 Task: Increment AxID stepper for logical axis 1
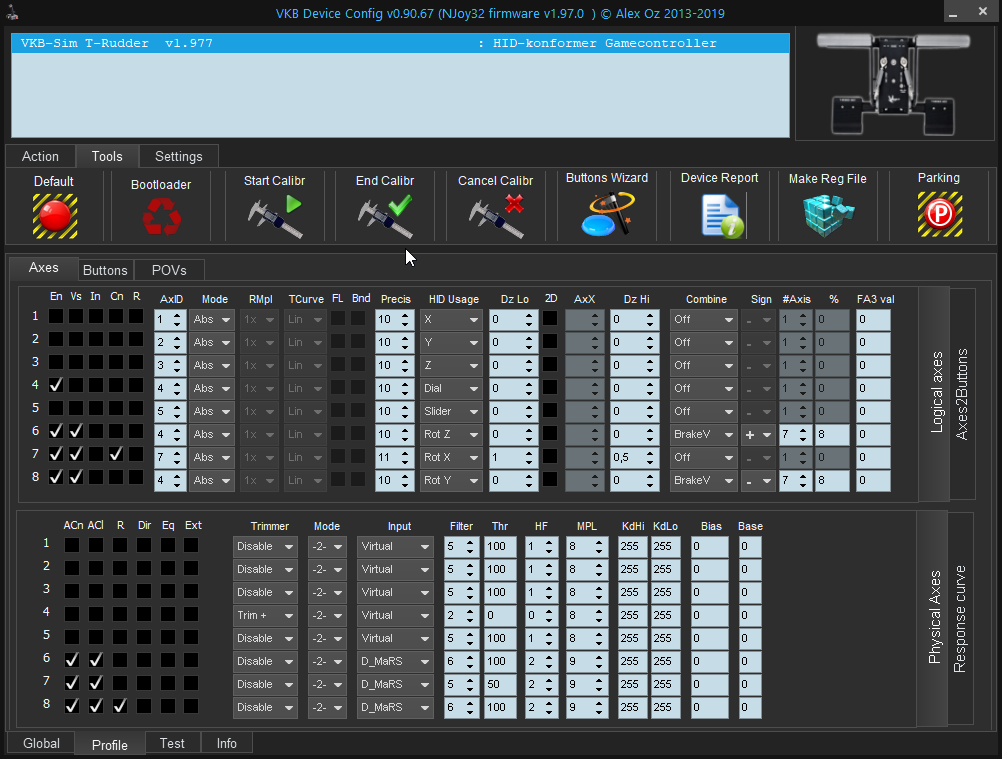pos(177,315)
